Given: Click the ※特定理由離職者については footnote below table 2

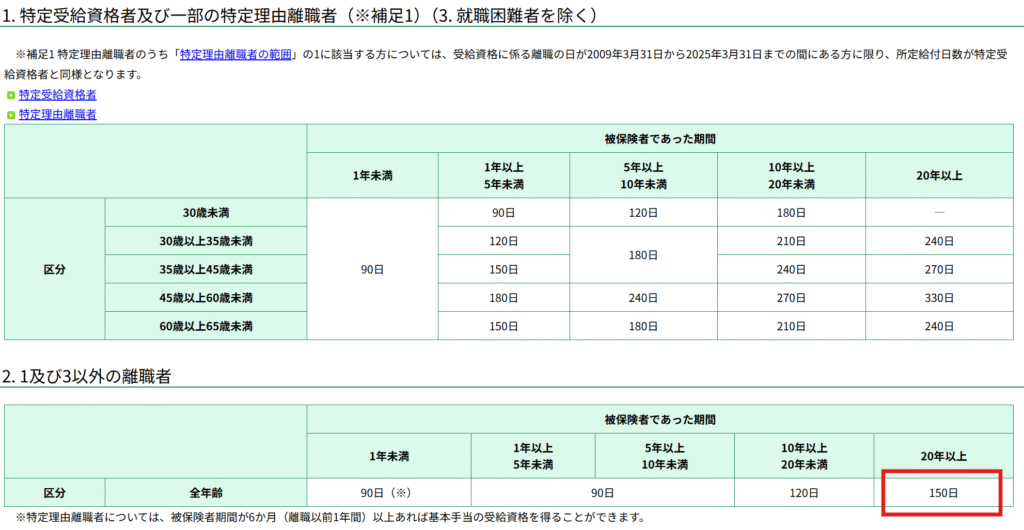Looking at the screenshot, I should tap(330, 518).
